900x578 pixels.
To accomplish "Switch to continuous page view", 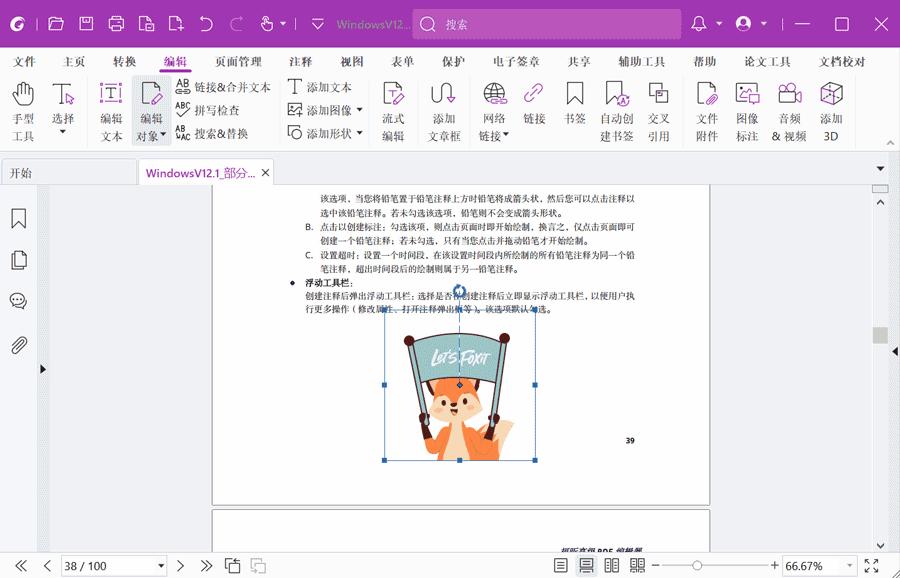I will 586,565.
